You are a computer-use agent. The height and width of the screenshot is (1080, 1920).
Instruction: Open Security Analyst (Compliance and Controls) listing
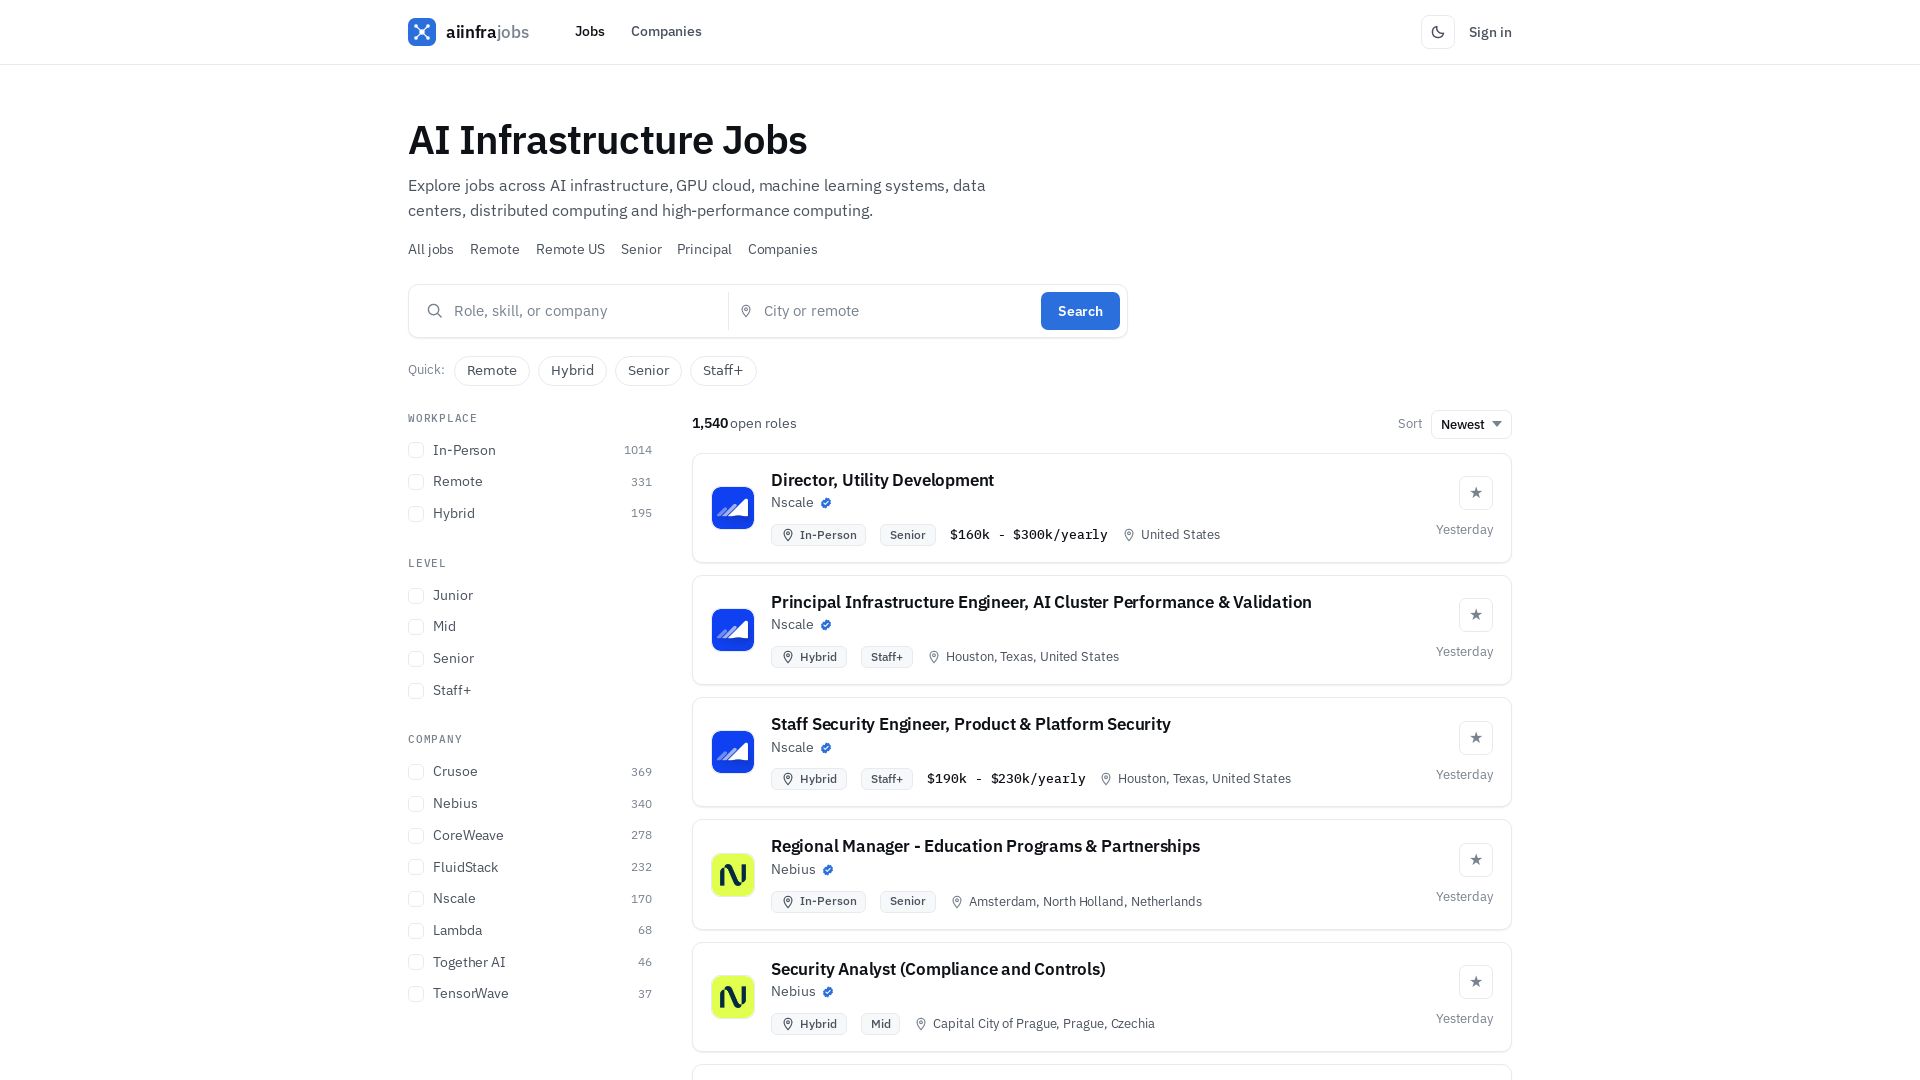938,970
